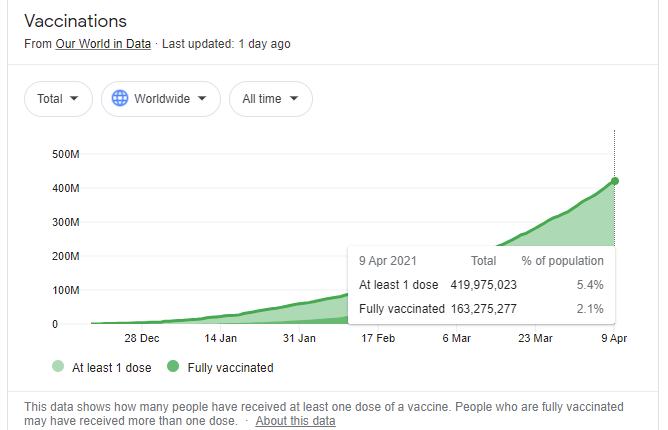Expand the "All time" date range dropdown
Screen dimensions: 668x430
coord(270,99)
